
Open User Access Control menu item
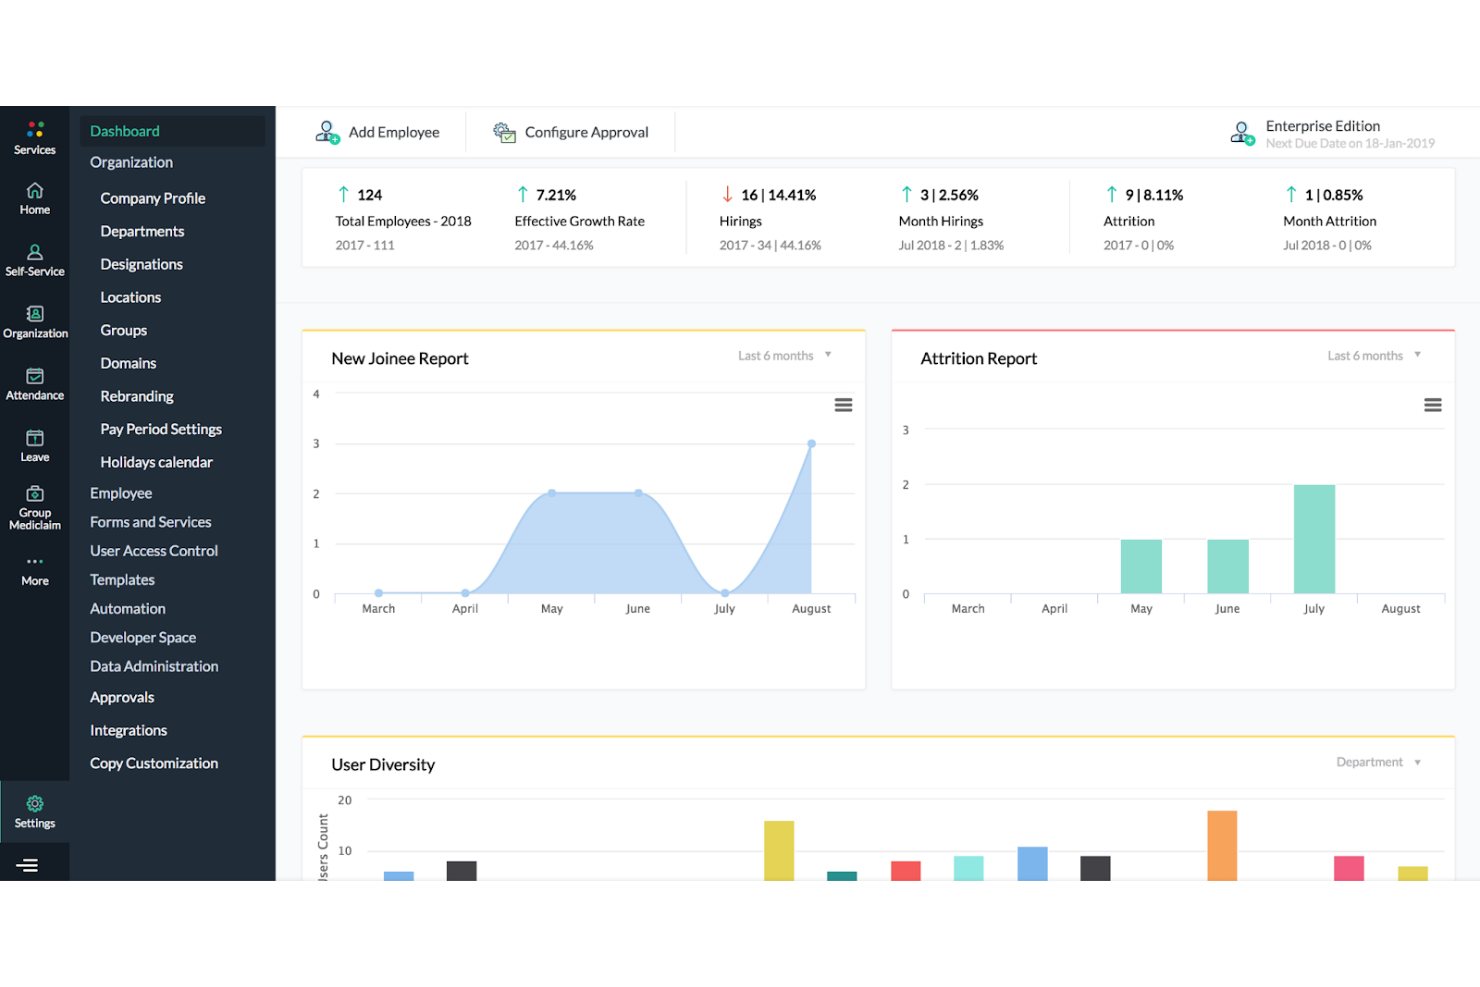154,551
